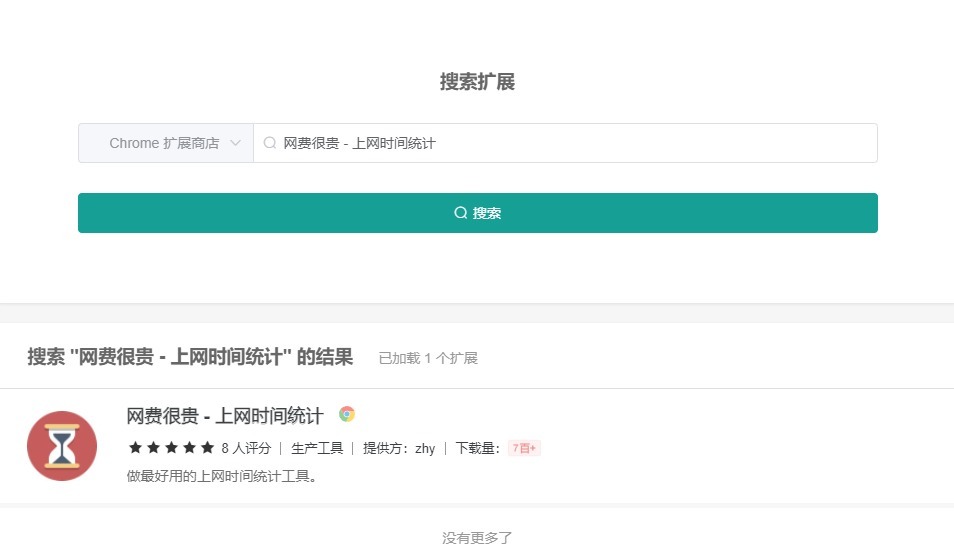Screen dimensions: 954x556
Task: Click the first rating star
Action: point(135,448)
